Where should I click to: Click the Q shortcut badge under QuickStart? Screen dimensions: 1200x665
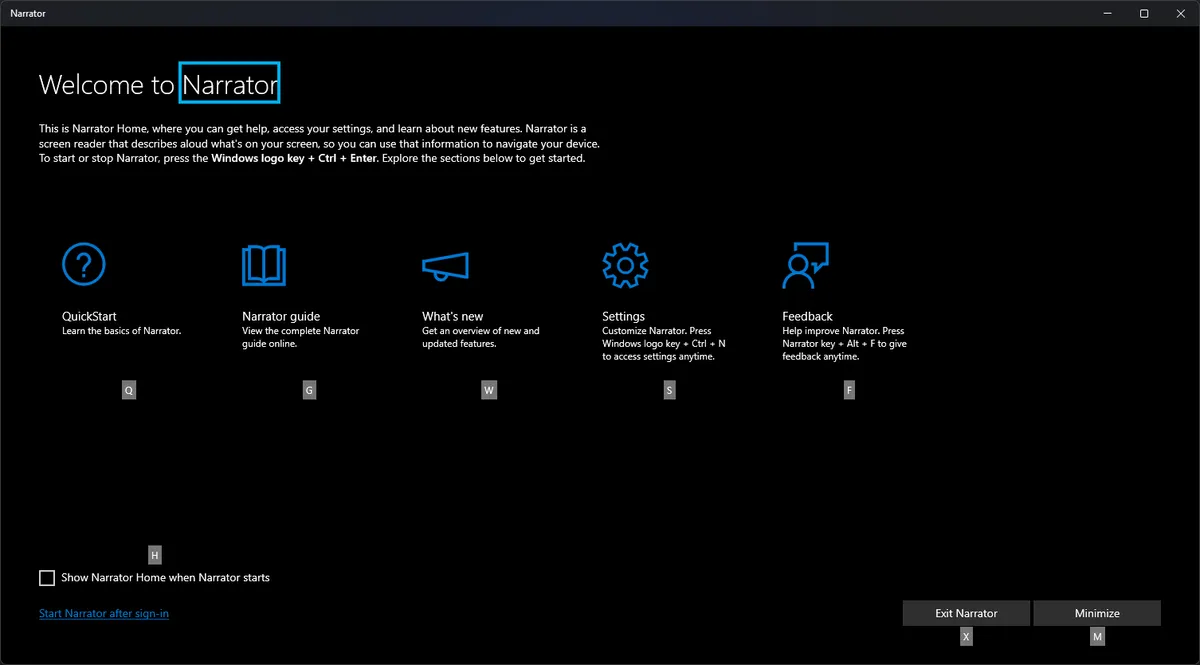pyautogui.click(x=129, y=389)
